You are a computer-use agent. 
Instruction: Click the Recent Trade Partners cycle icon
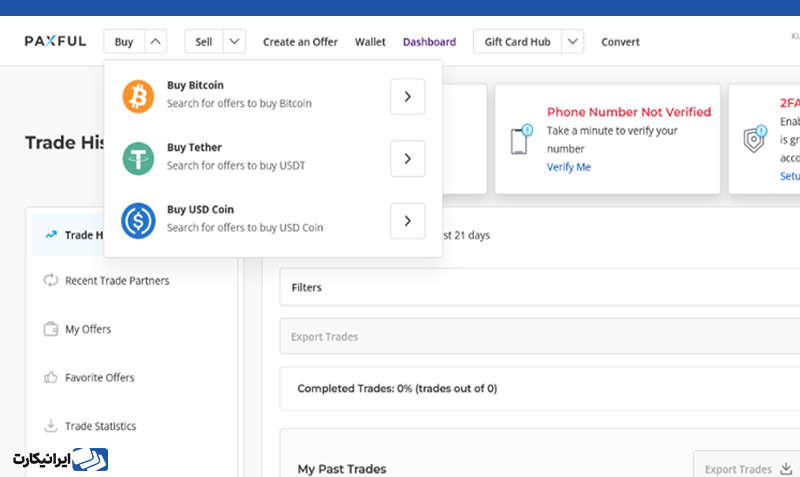(x=51, y=280)
